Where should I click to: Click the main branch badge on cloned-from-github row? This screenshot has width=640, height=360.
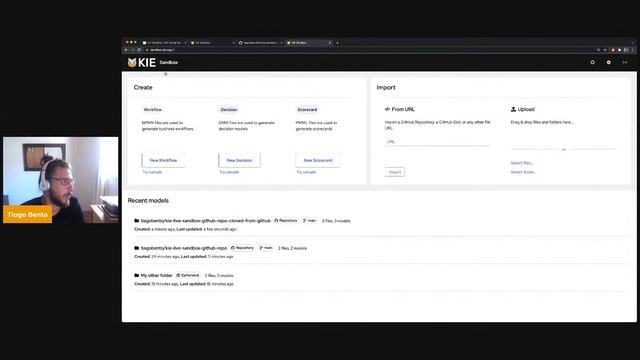click(x=309, y=221)
